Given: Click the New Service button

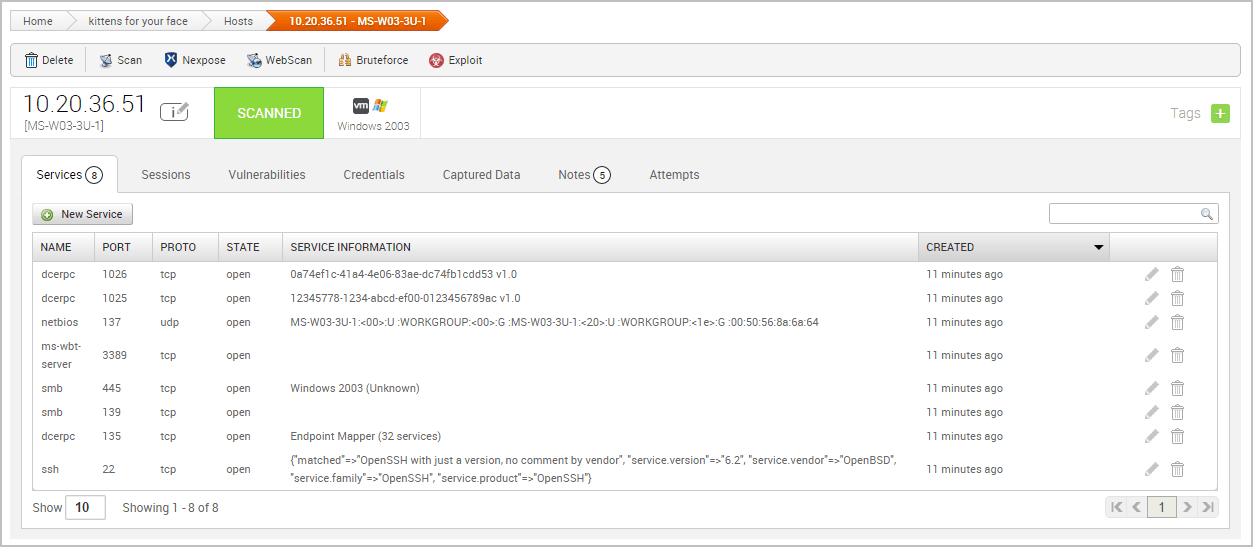Looking at the screenshot, I should click(x=83, y=214).
